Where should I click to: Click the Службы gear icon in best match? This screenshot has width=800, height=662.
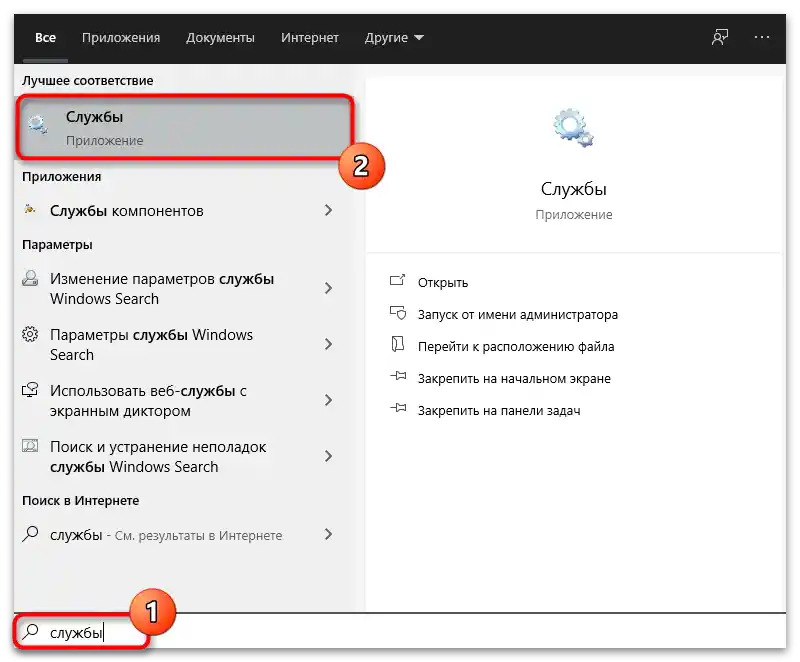click(x=38, y=125)
